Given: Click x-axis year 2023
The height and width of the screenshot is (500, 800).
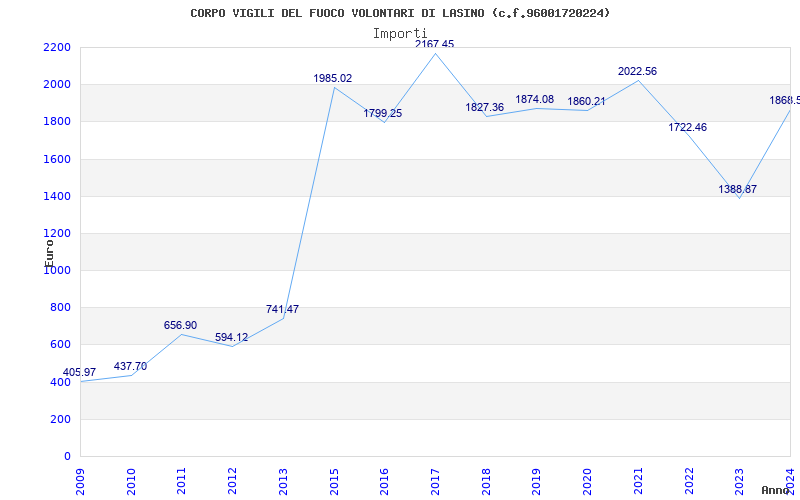Looking at the screenshot, I should (x=739, y=482).
